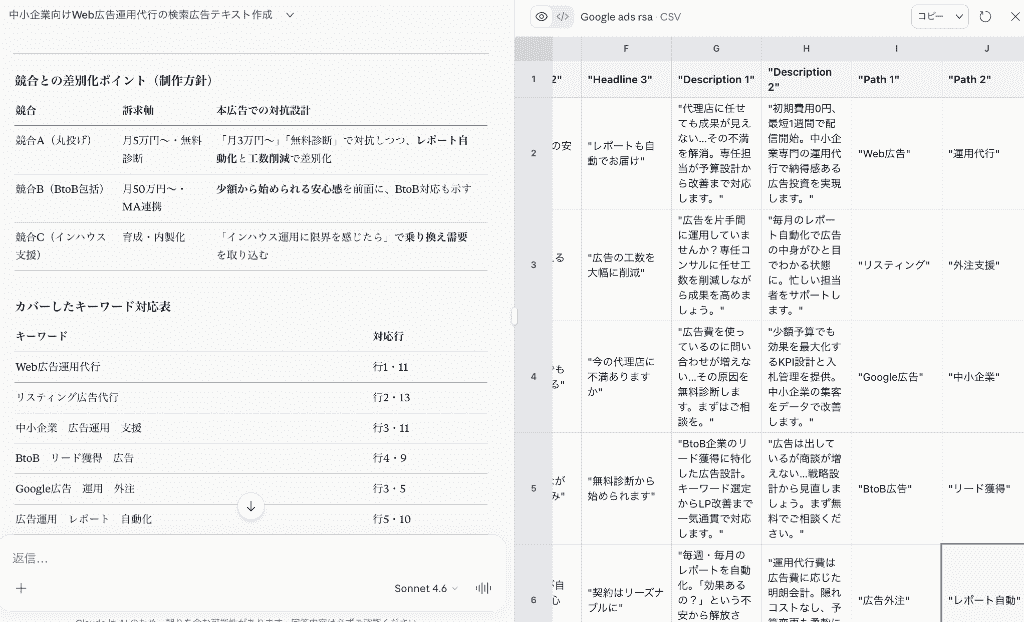Click the panel divider resize handle
The height and width of the screenshot is (622, 1024).
514,316
